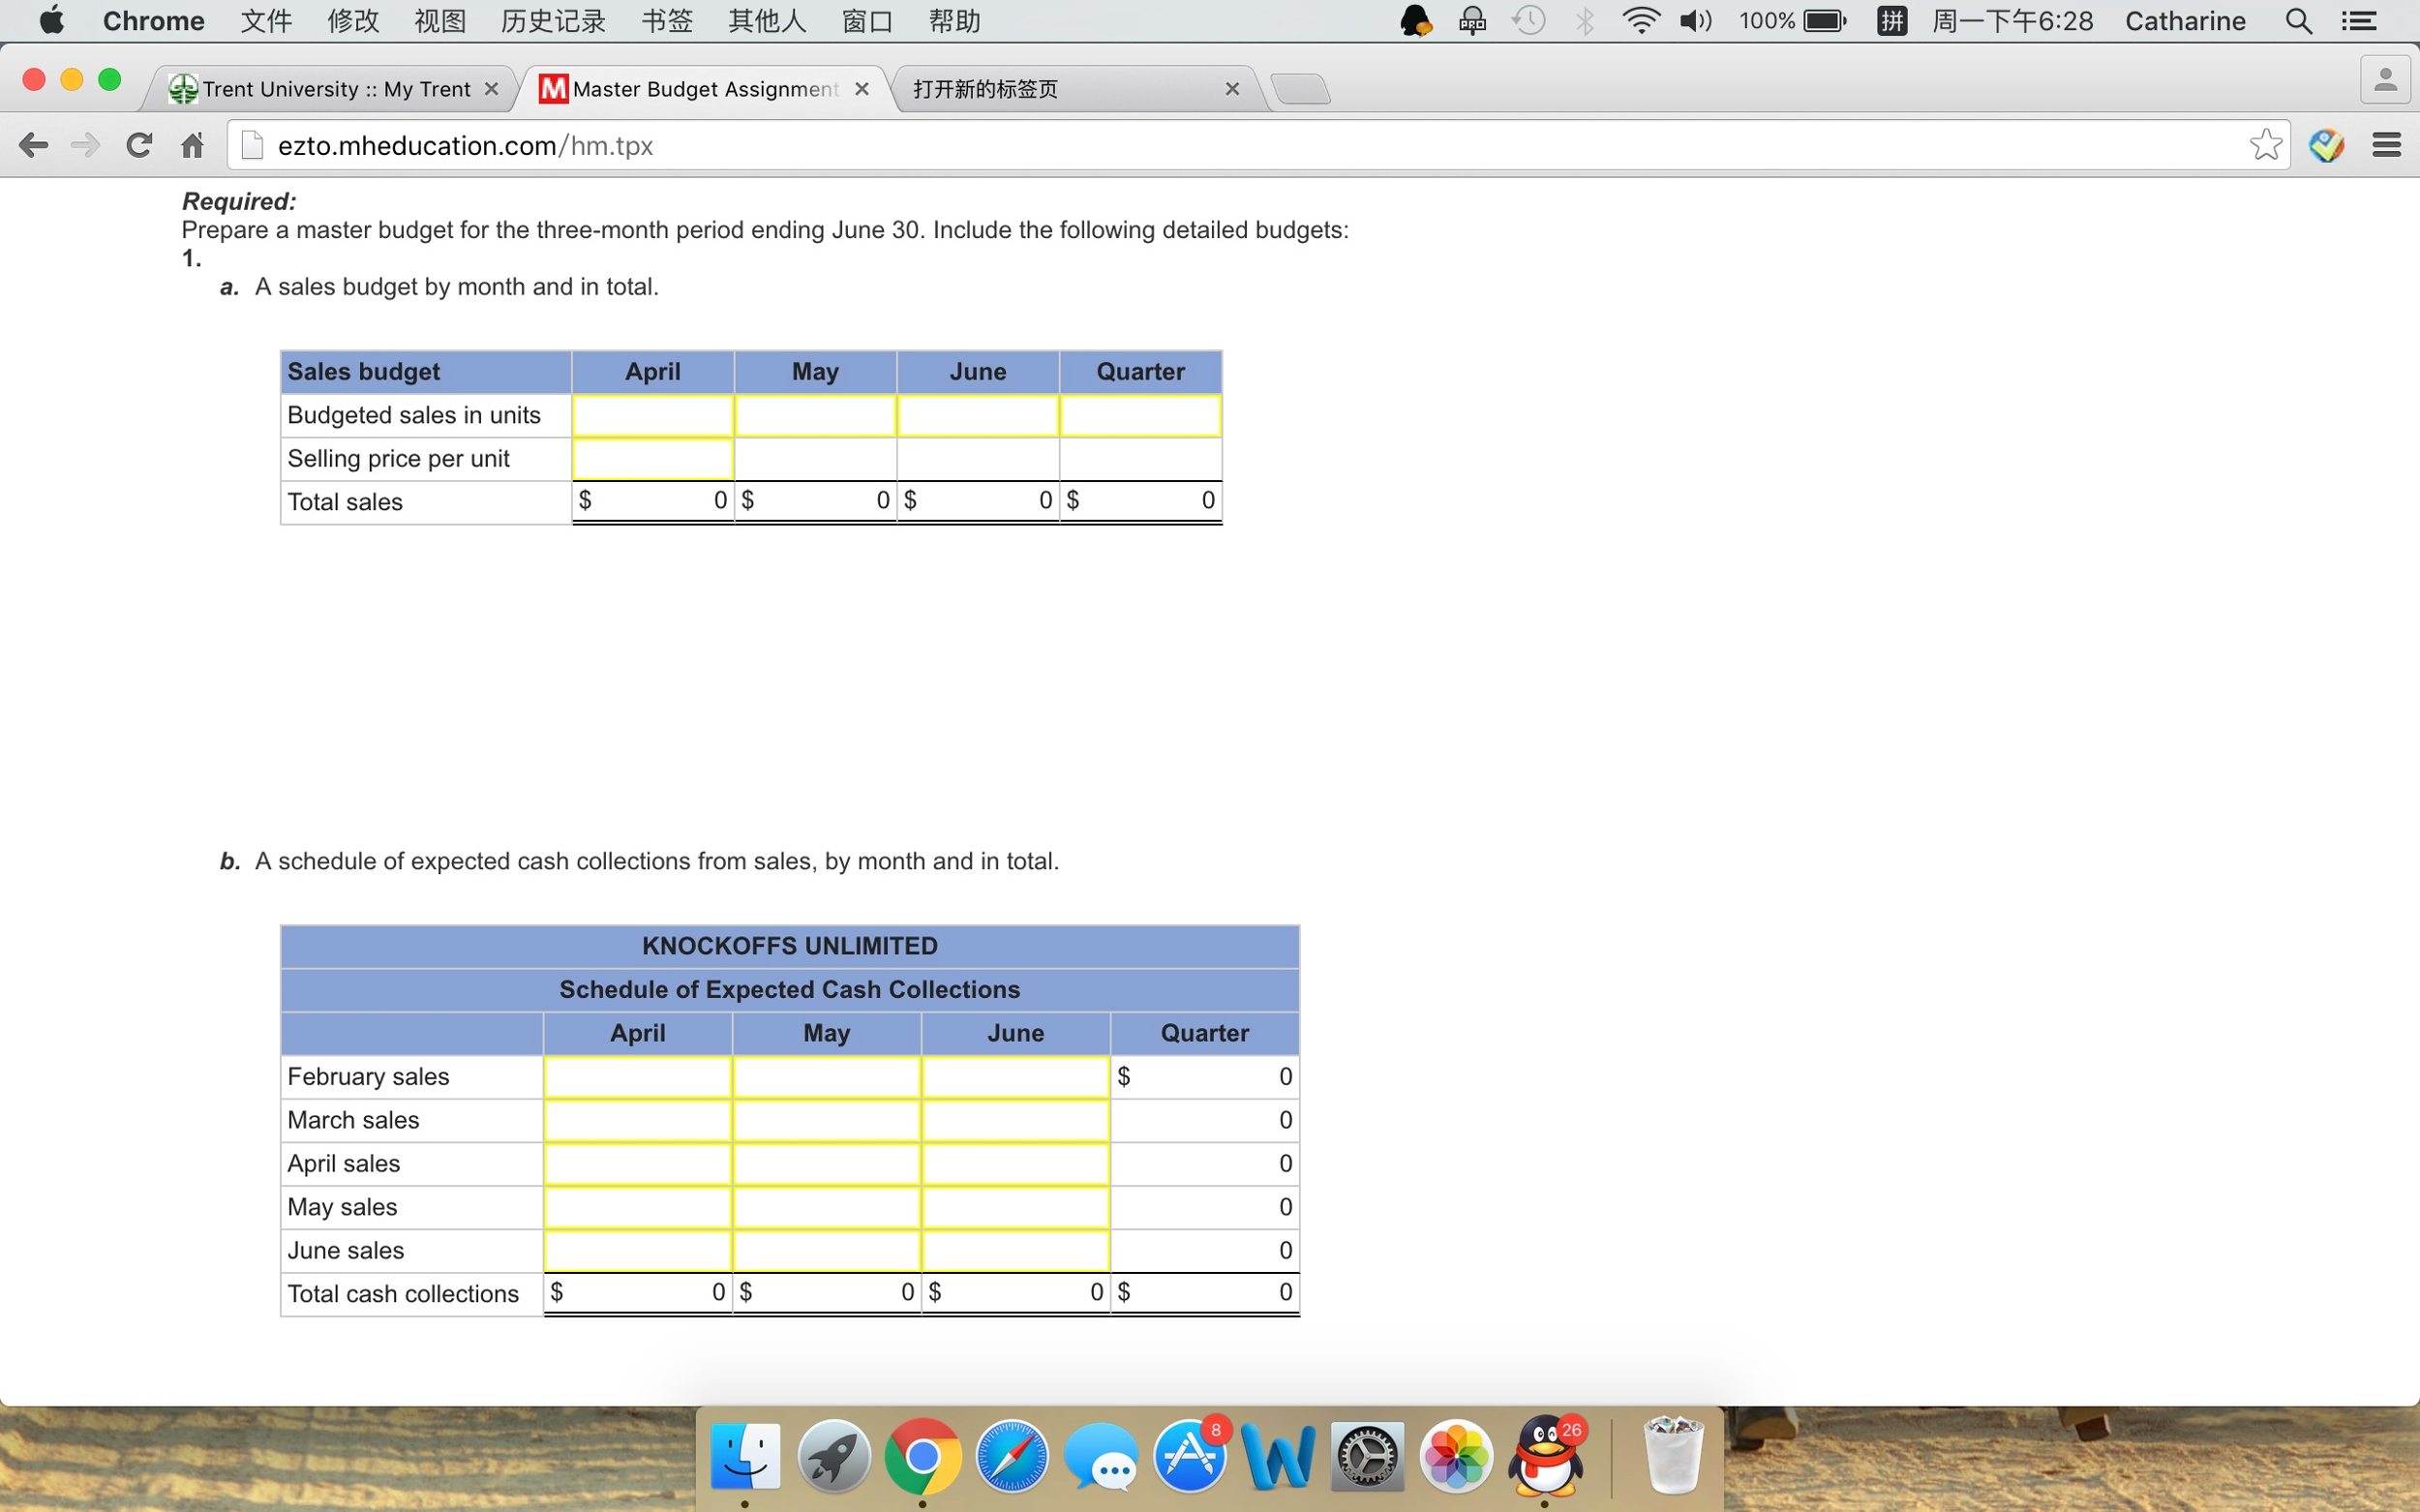Click April budgeted sales units input field
Image resolution: width=2420 pixels, height=1512 pixels.
point(651,414)
